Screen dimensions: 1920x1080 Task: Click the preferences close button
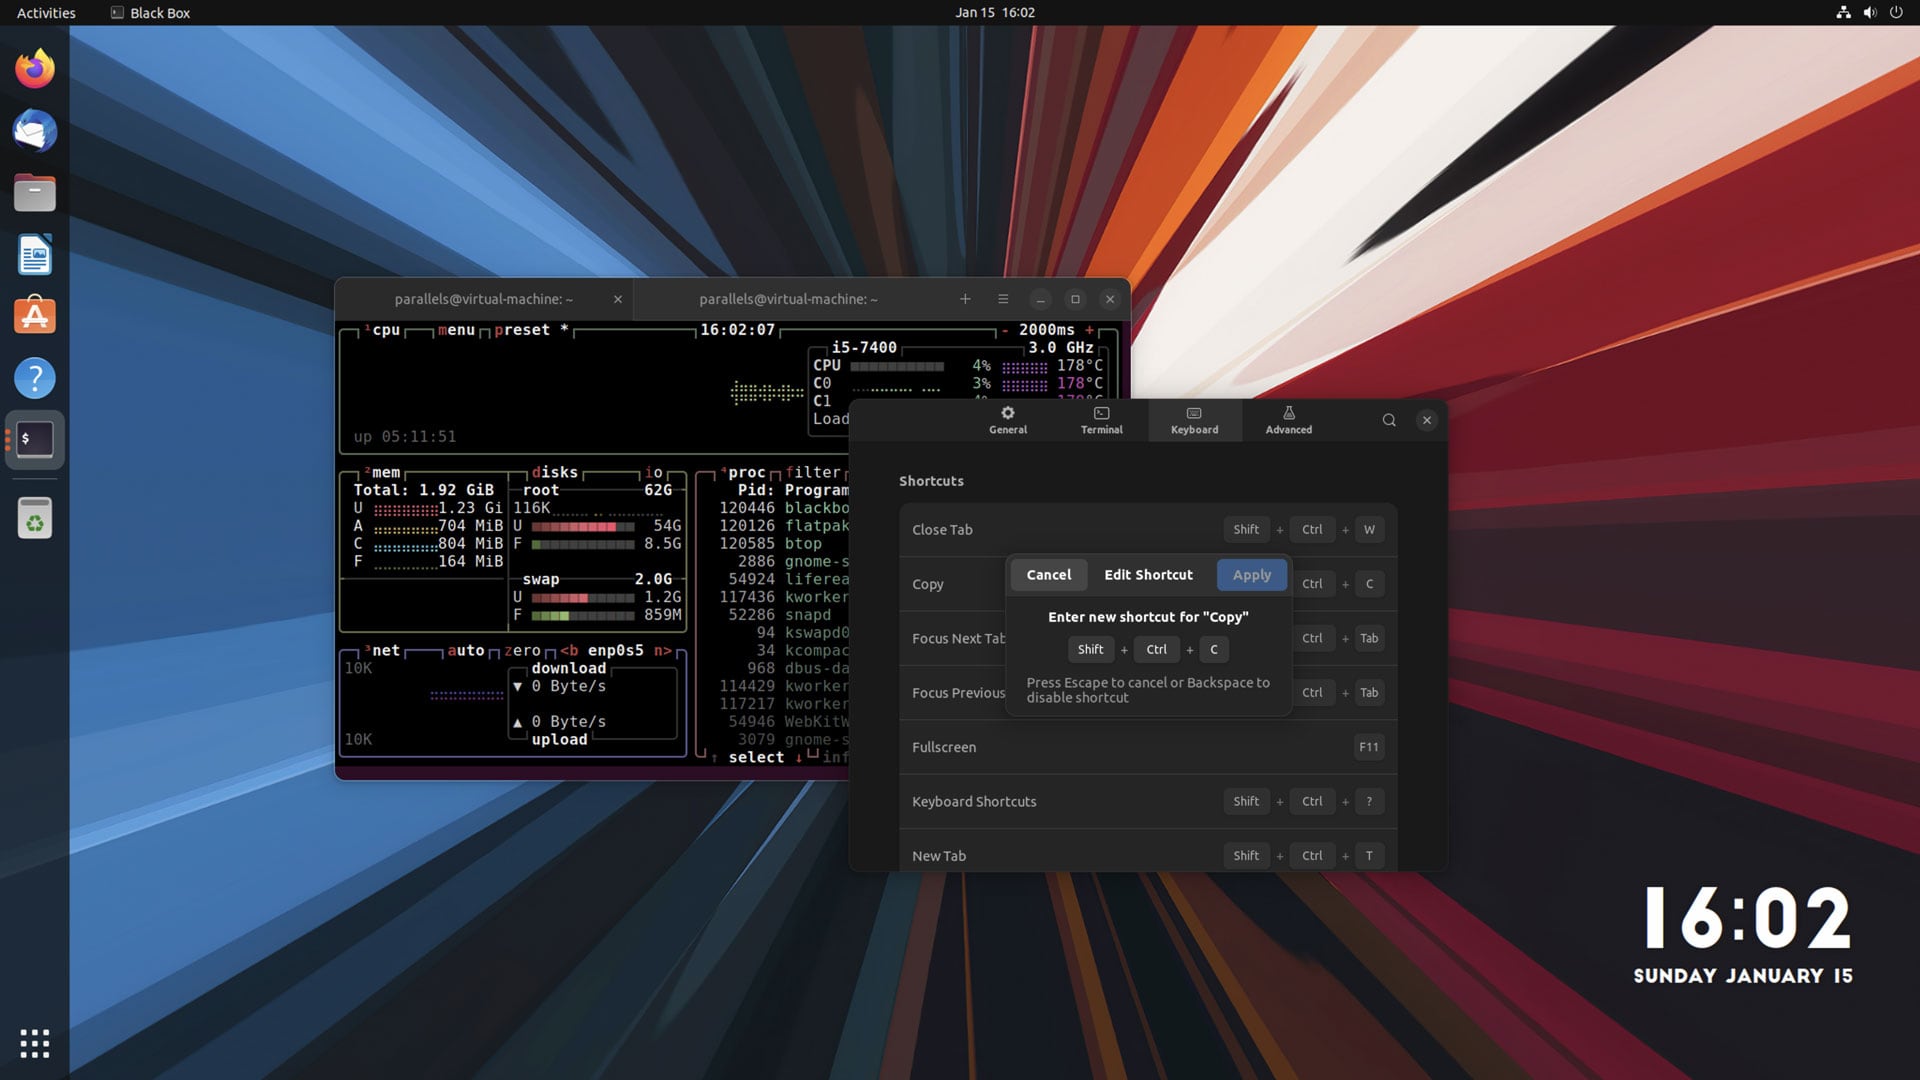1427,419
